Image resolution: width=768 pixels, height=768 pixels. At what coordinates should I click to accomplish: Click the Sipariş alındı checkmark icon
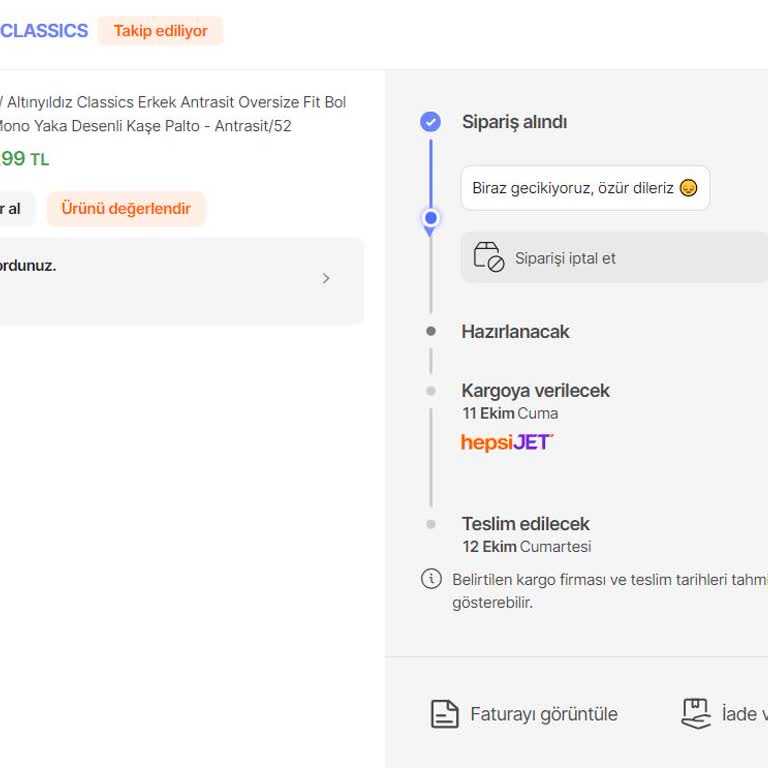(x=430, y=122)
